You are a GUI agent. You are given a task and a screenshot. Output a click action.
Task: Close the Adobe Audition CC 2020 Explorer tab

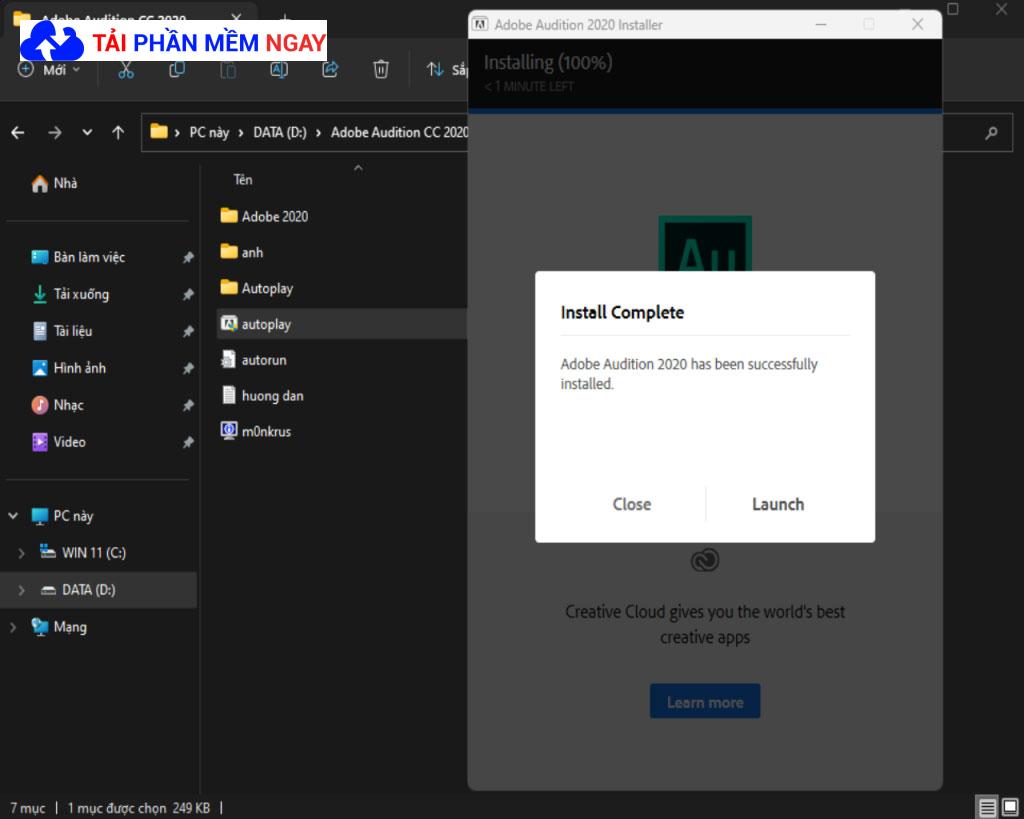(236, 17)
